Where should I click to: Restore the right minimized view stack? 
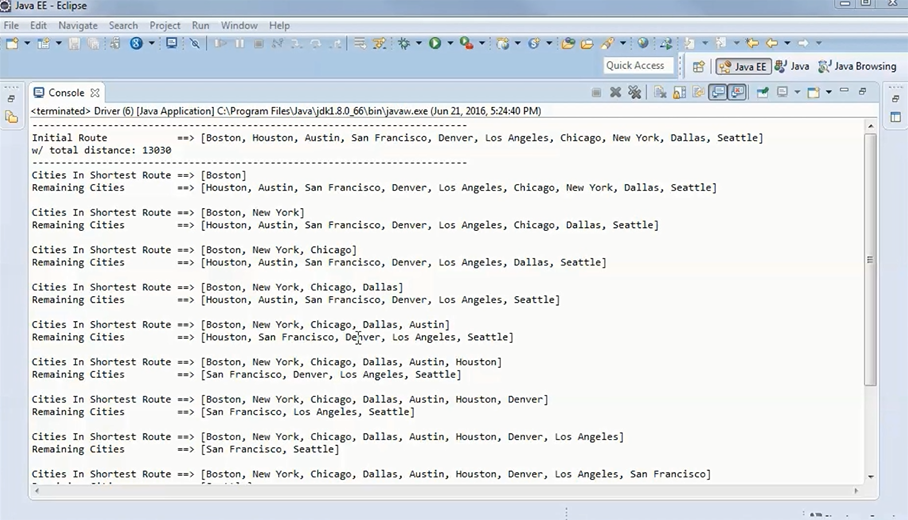895,98
